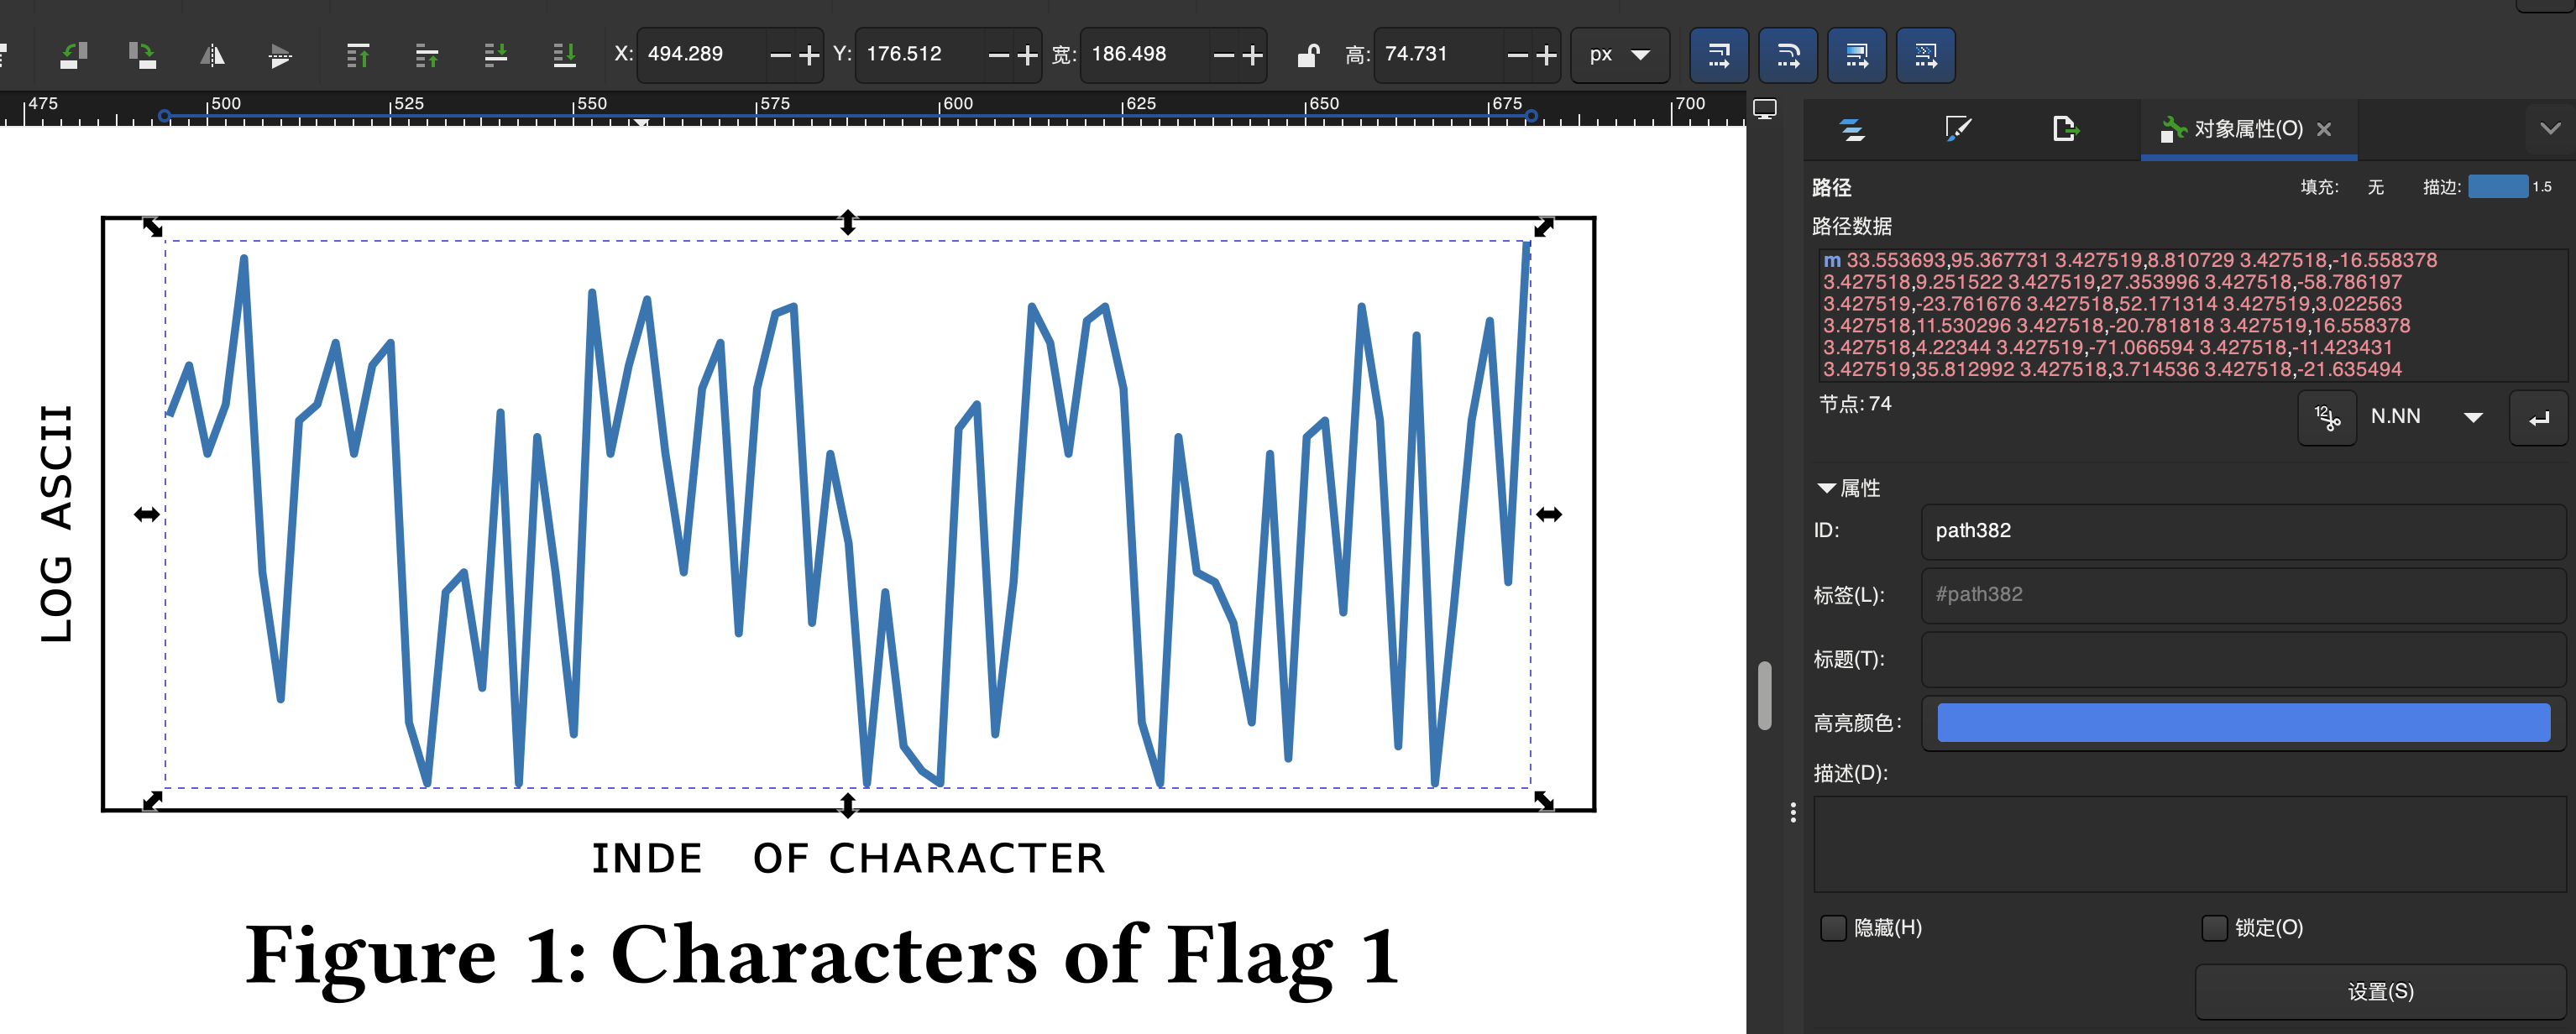Decrease X position value
The height and width of the screenshot is (1034, 2576).
tap(780, 55)
